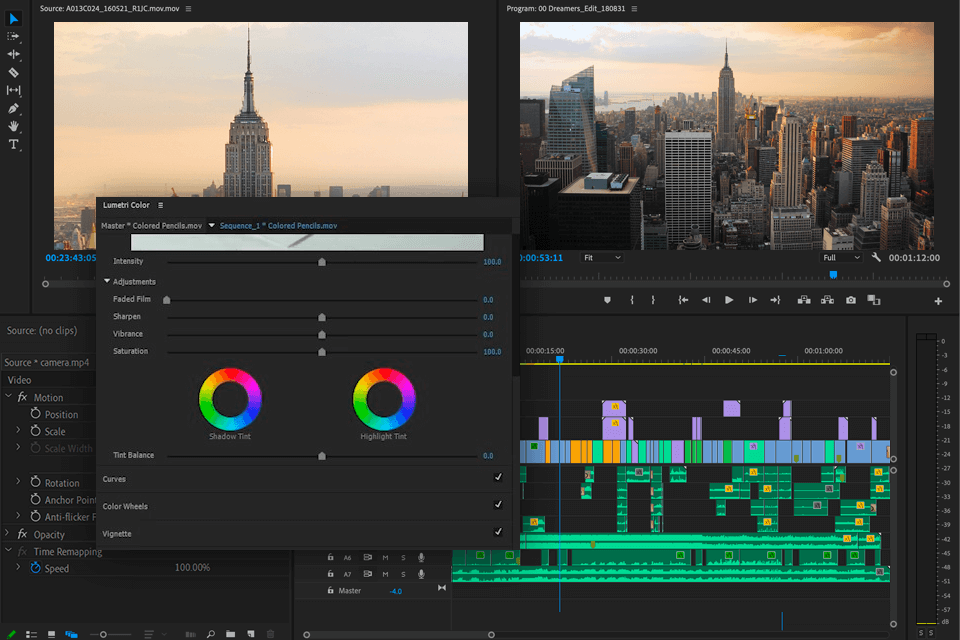Viewport: 960px width, 640px height.
Task: Select the Razor tool
Action: (x=14, y=72)
